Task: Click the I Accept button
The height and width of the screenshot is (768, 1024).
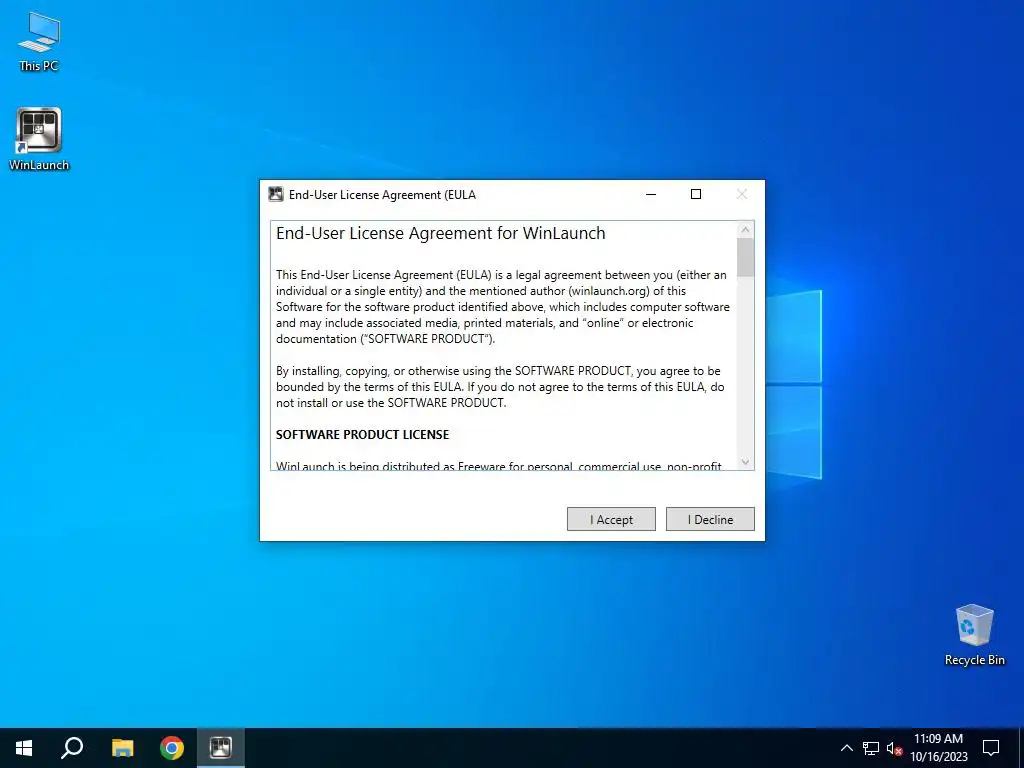Action: 611,519
